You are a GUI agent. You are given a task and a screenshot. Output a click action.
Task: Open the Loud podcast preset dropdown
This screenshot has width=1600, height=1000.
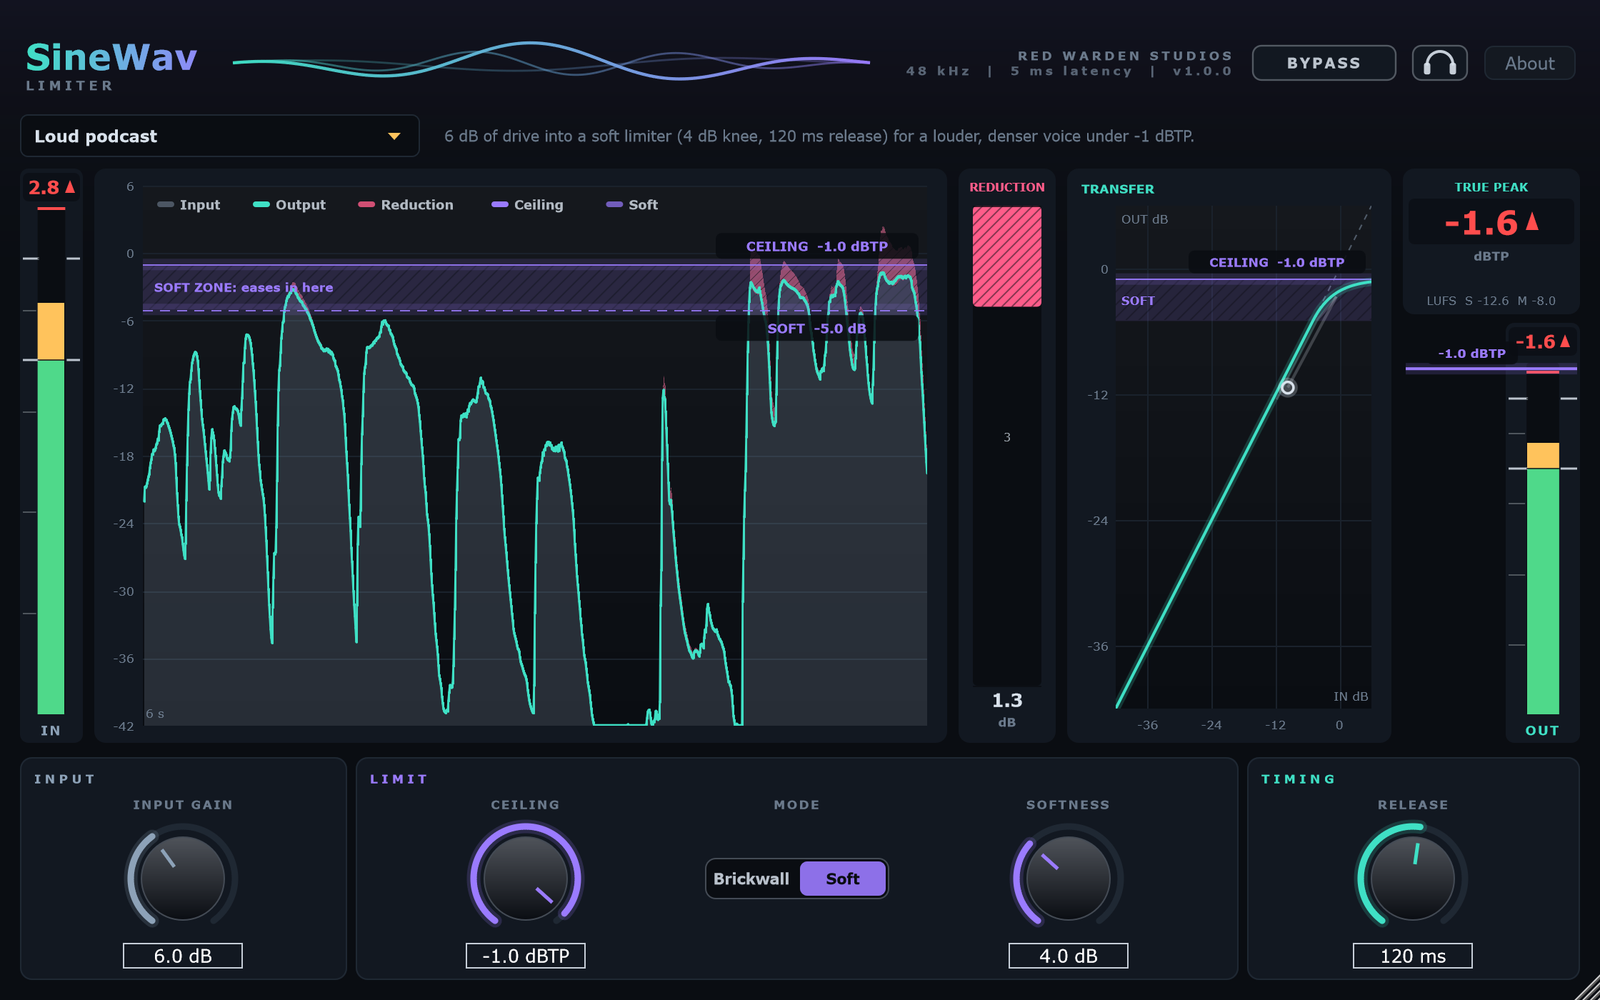[x=220, y=136]
